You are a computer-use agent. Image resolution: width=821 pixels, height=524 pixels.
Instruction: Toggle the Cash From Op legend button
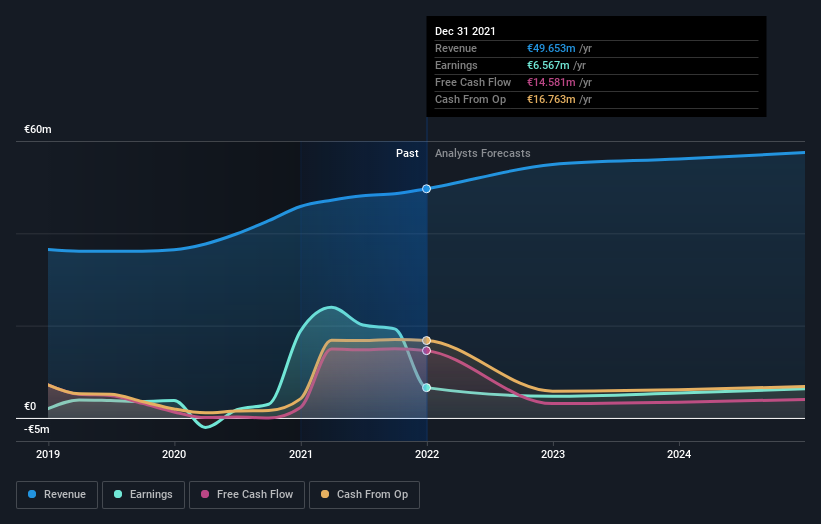point(364,495)
